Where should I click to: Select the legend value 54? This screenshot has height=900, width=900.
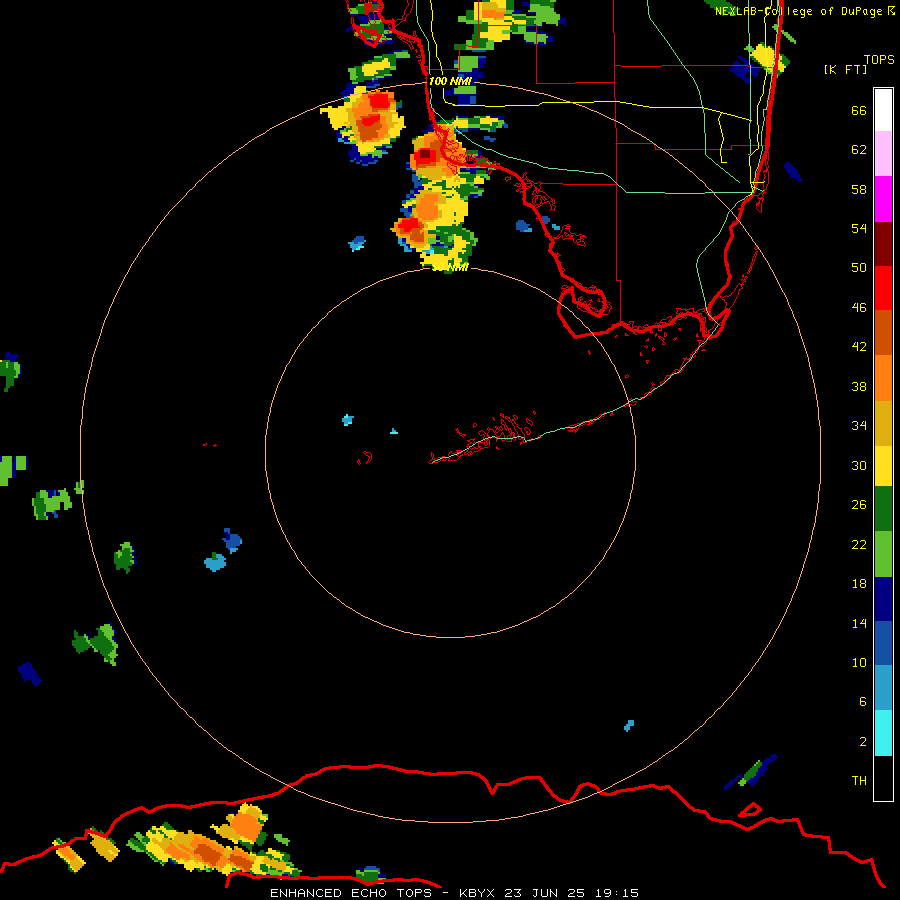(x=859, y=229)
